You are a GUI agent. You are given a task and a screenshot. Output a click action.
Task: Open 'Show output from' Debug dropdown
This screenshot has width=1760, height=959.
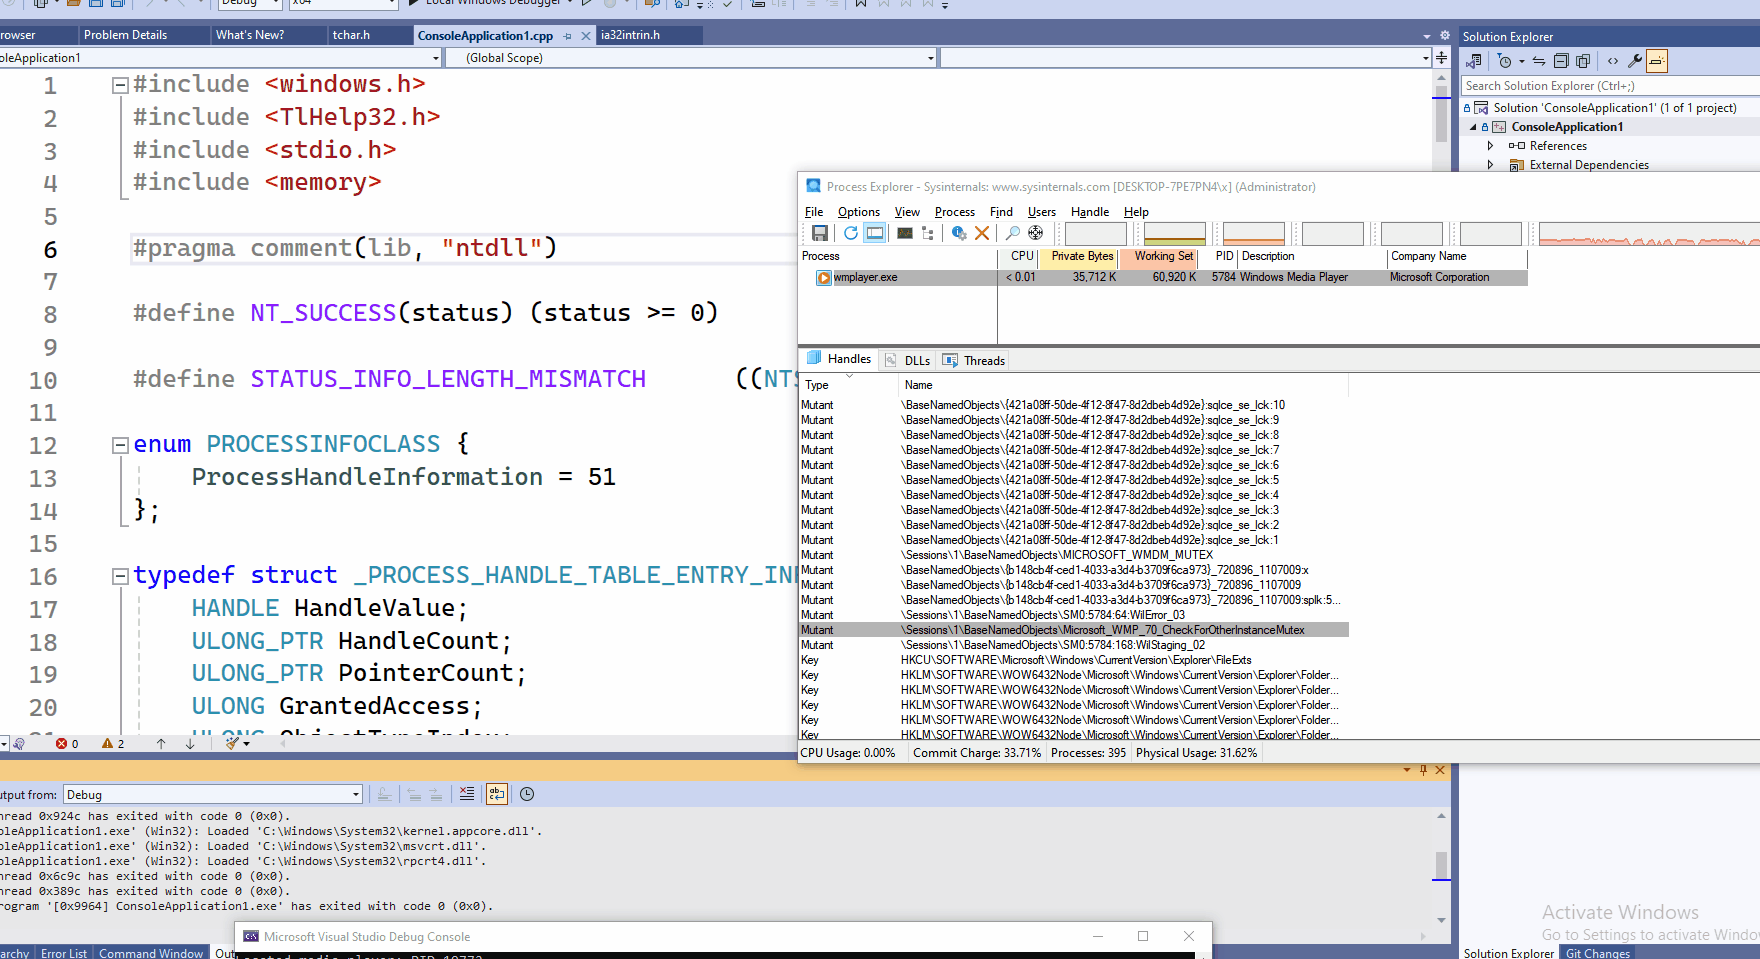click(x=213, y=794)
